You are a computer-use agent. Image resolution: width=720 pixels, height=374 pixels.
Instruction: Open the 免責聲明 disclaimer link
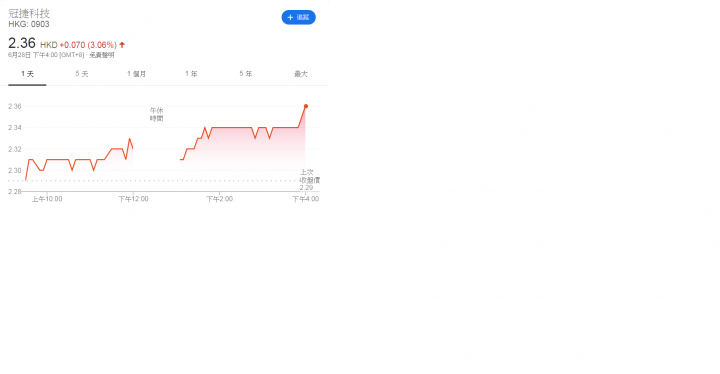101,55
